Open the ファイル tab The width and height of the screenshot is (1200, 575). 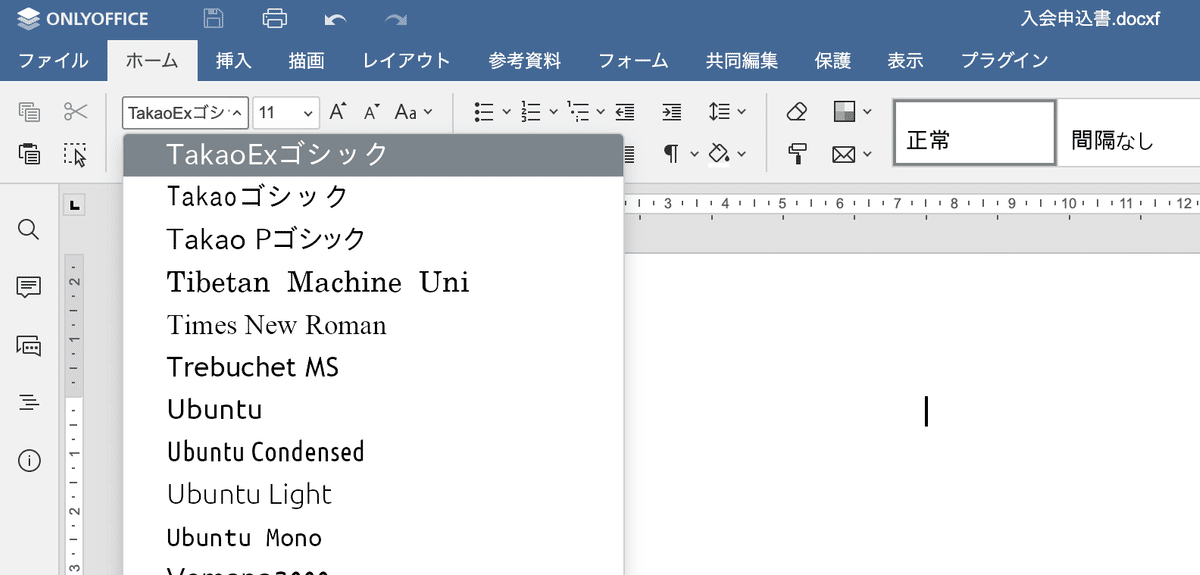click(54, 60)
